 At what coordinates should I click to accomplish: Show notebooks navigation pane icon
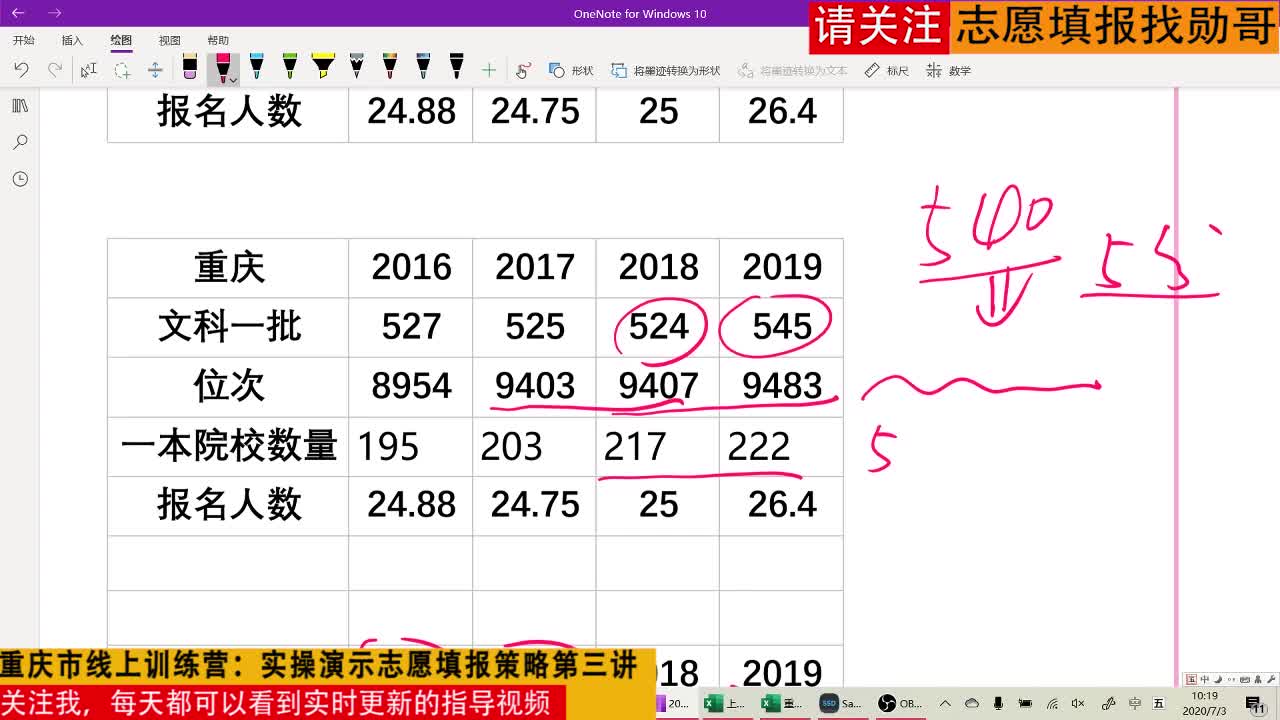pyautogui.click(x=20, y=106)
